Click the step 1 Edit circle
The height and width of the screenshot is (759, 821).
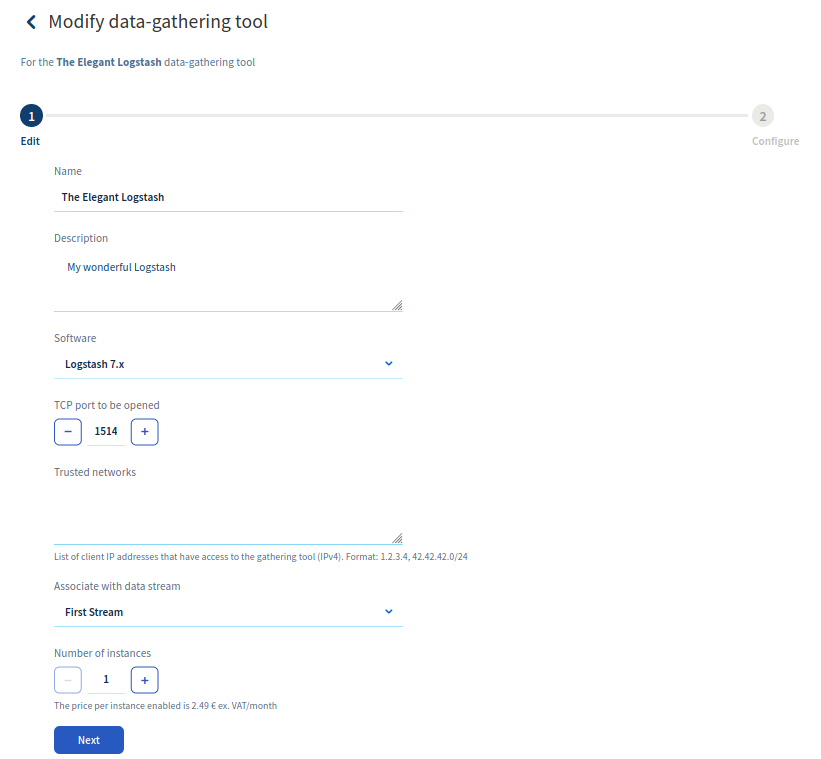(31, 116)
